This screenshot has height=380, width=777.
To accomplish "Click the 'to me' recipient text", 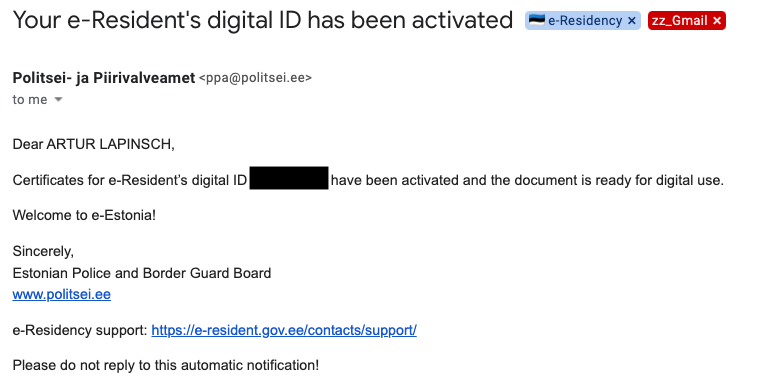I will tap(30, 100).
